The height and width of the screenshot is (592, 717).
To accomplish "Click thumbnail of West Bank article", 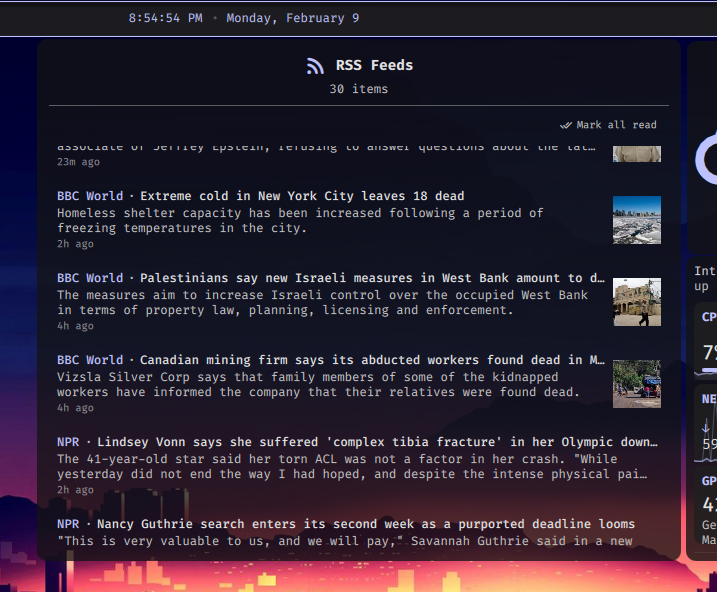I will 637,302.
